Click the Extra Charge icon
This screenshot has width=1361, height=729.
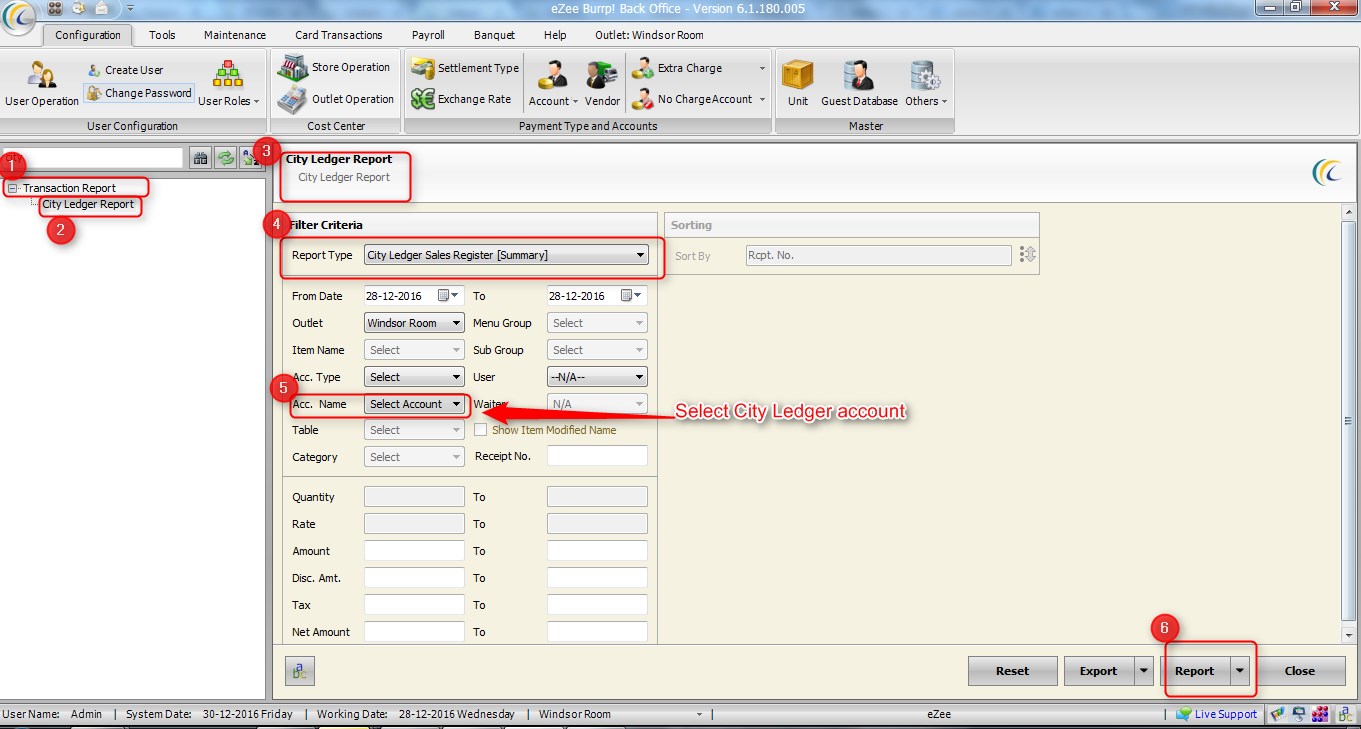tap(641, 68)
